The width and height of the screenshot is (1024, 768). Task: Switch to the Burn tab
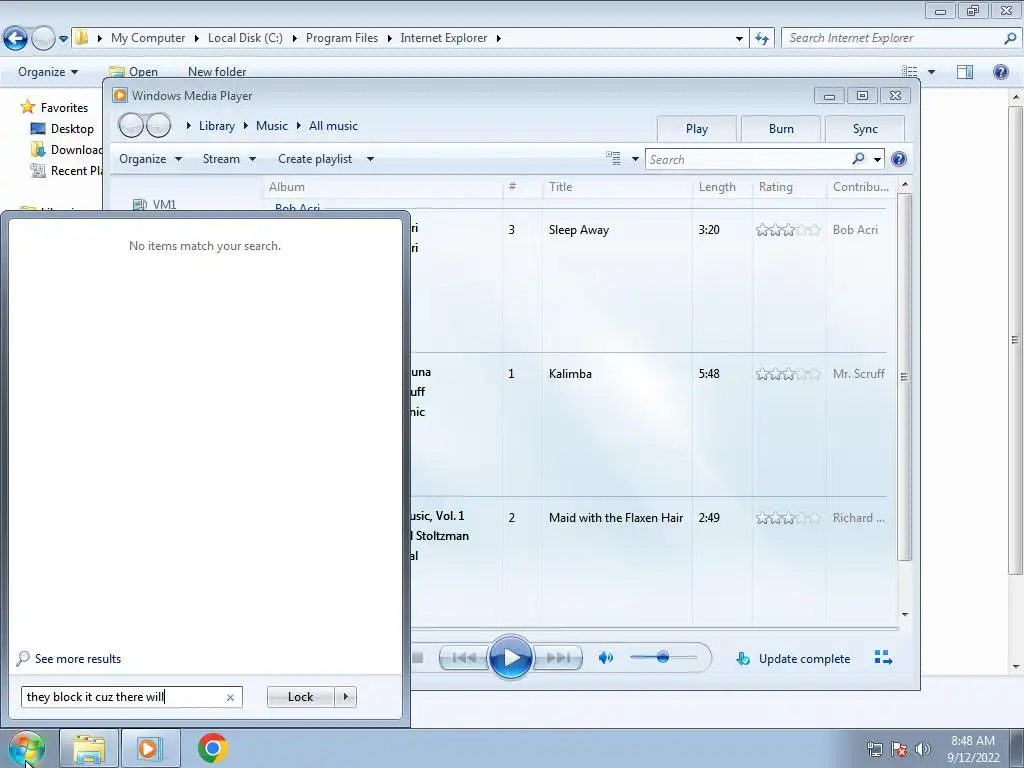781,129
